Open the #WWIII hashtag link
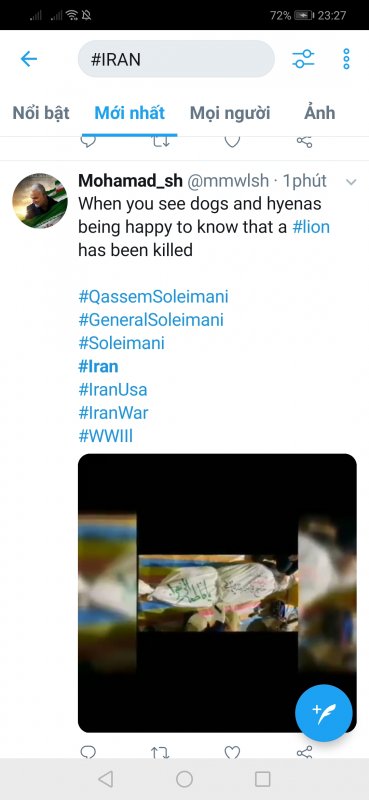369x800 pixels. 106,436
